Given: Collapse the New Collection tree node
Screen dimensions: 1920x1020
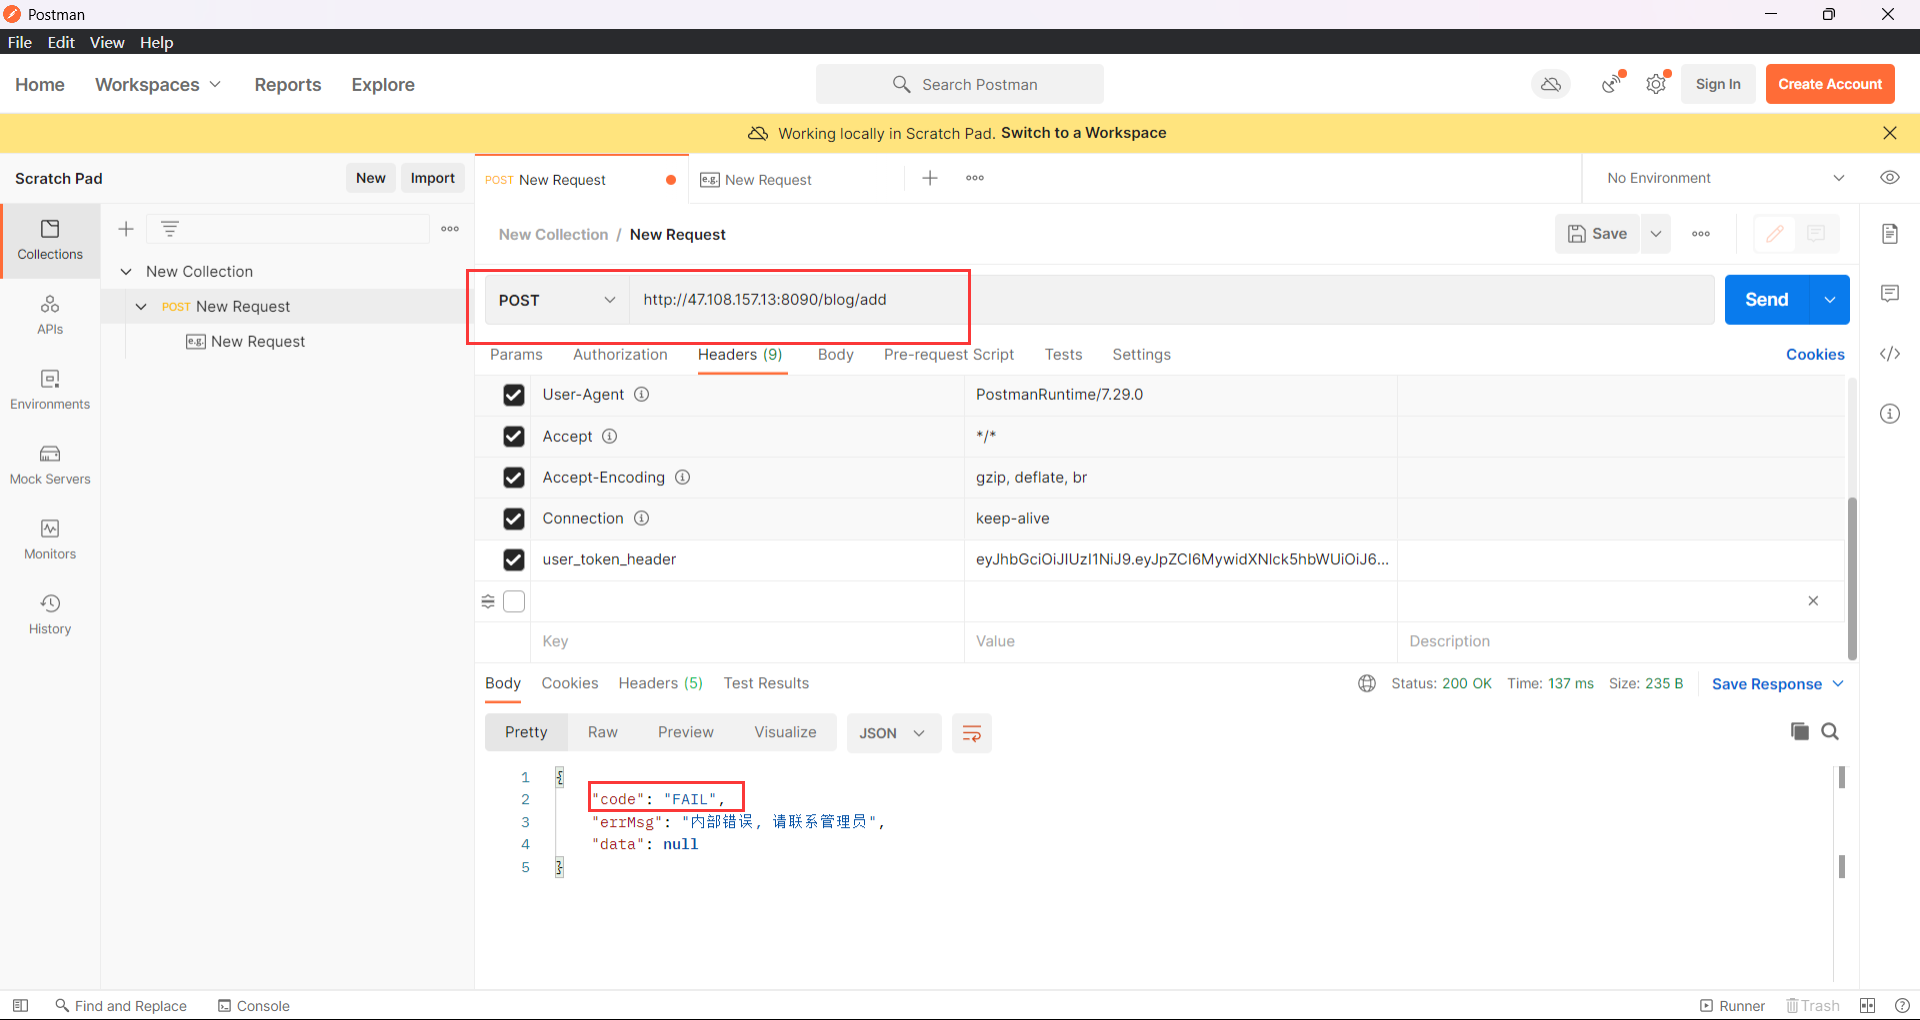Looking at the screenshot, I should coord(126,272).
